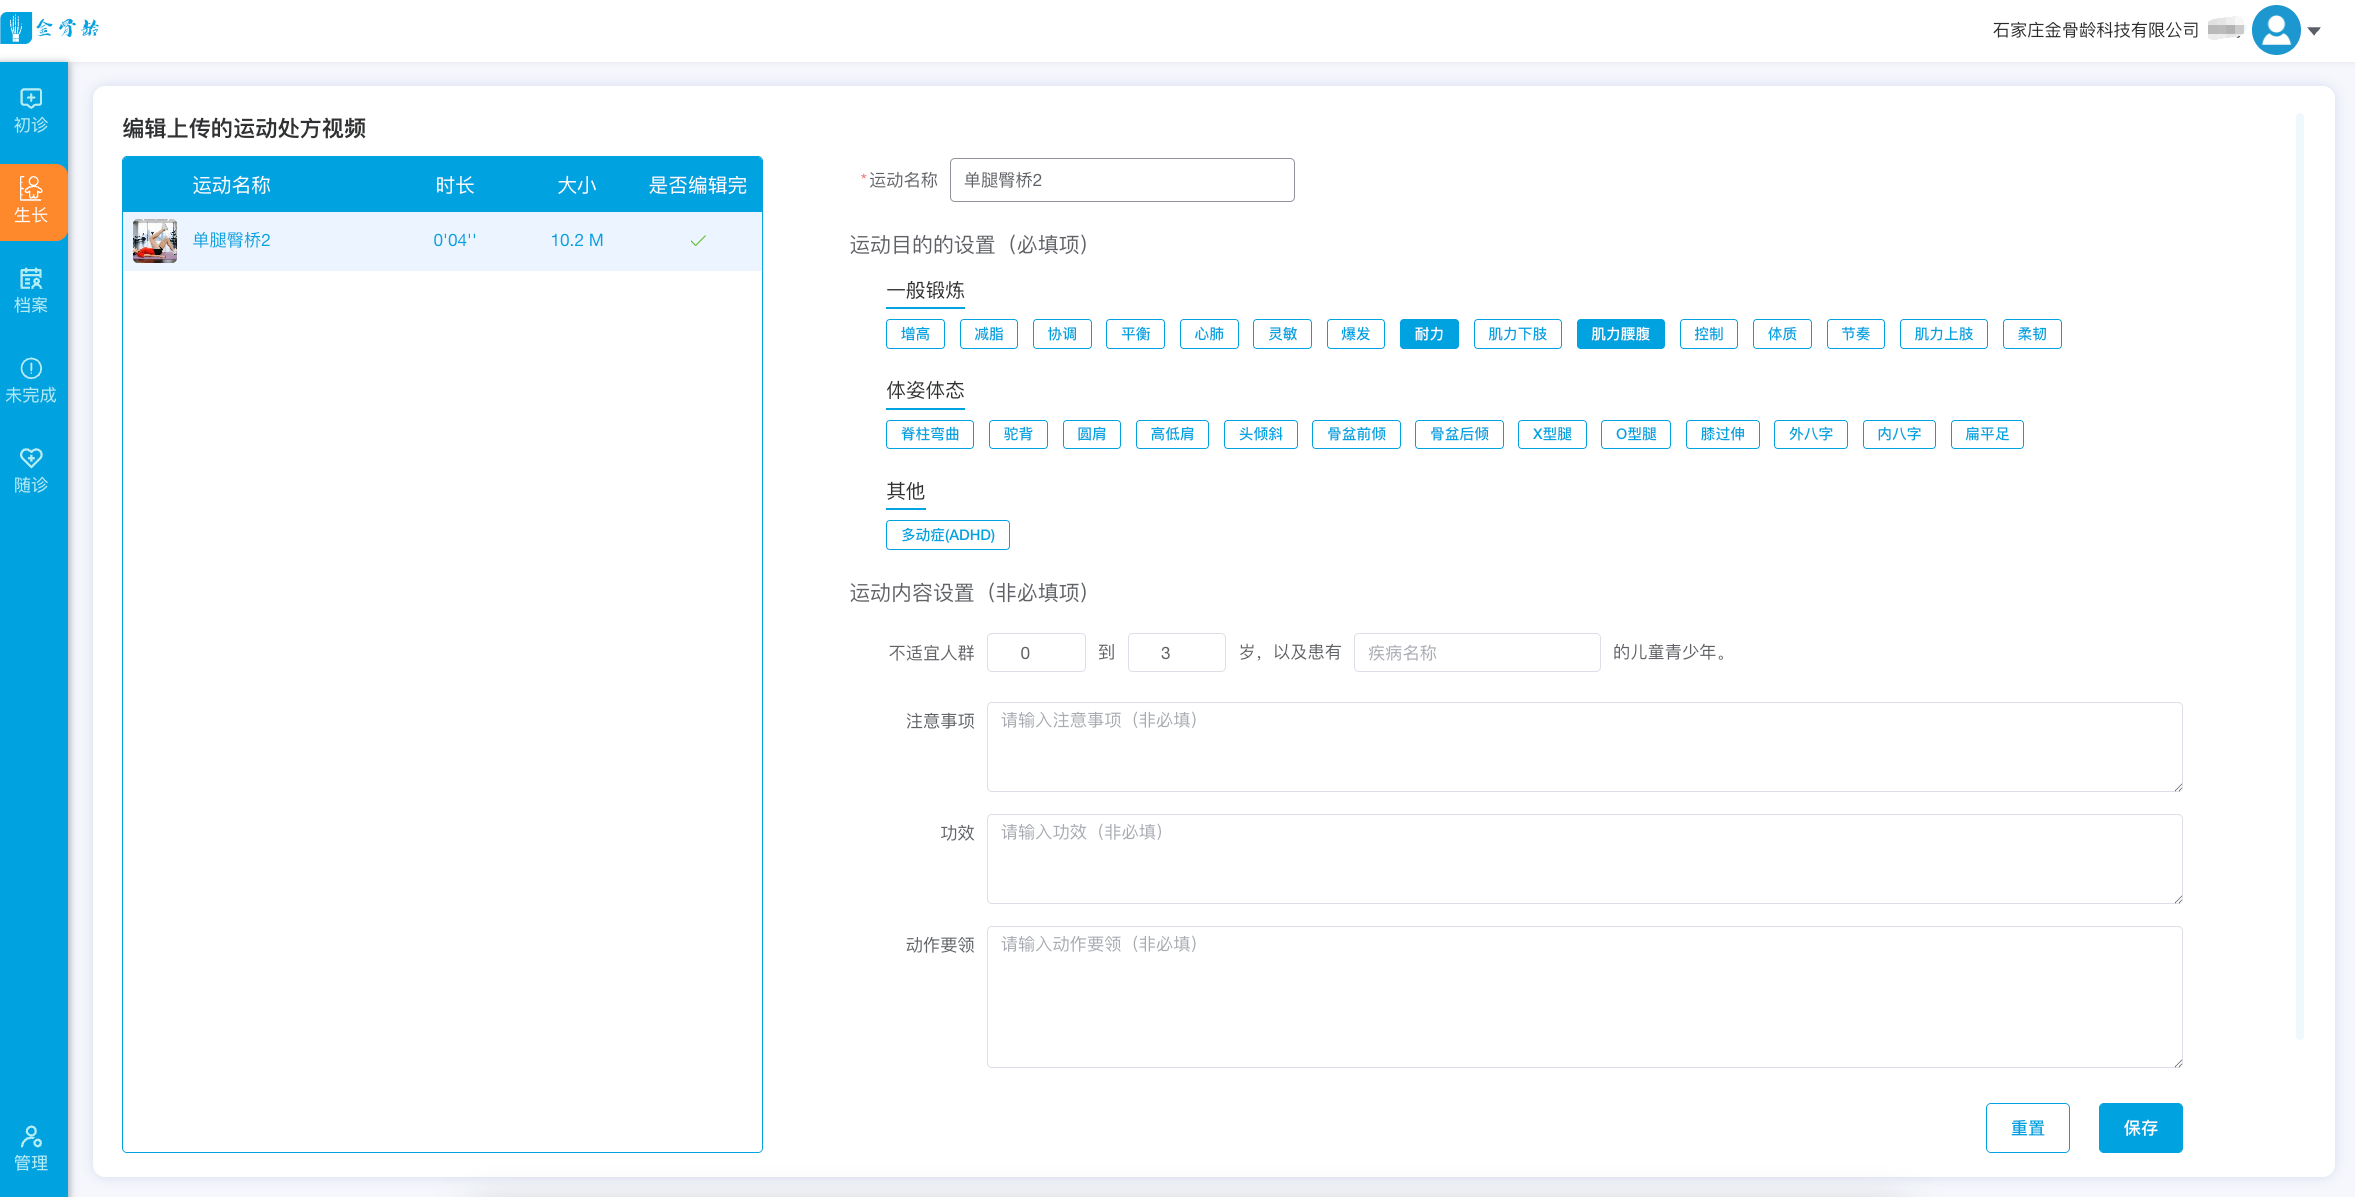Click the minimum age field showing 0

[1036, 653]
